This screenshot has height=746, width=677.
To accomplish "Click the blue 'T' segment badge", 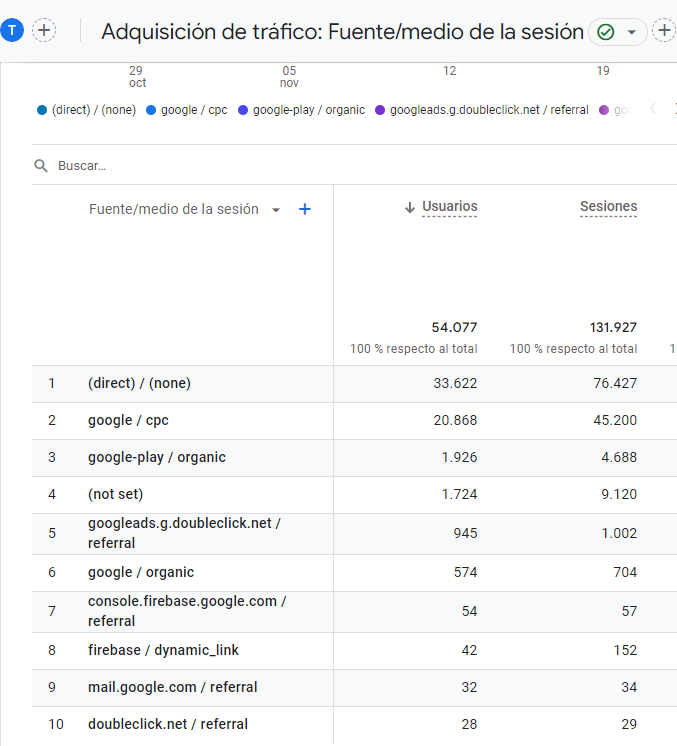I will tap(12, 30).
